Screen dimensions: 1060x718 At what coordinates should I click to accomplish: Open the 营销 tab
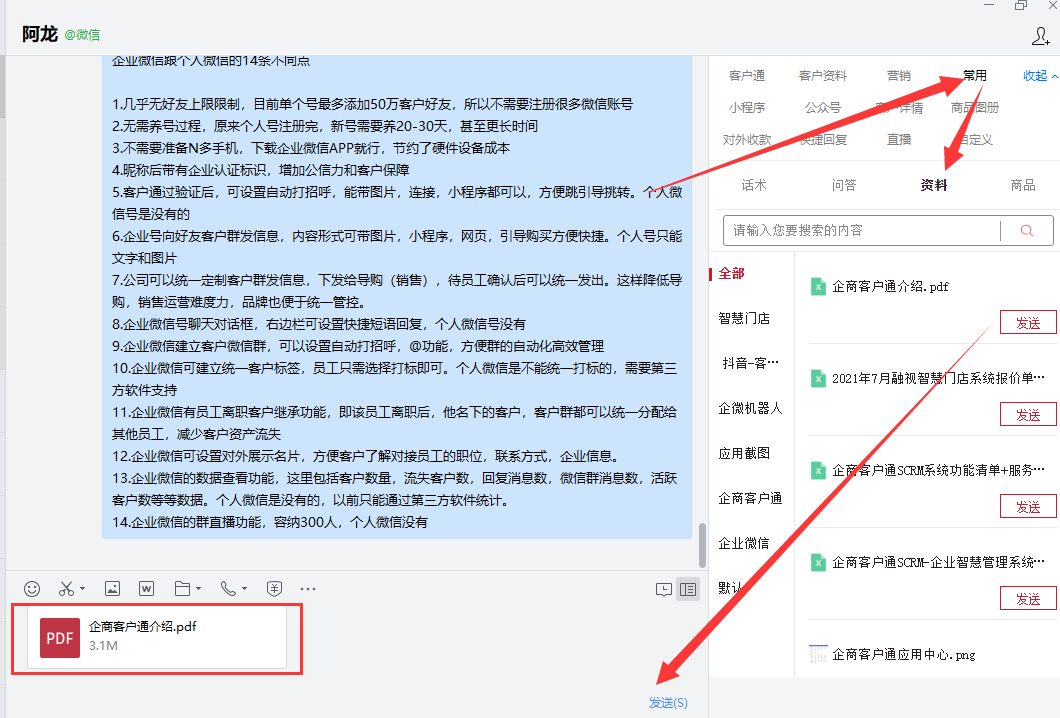coord(898,76)
